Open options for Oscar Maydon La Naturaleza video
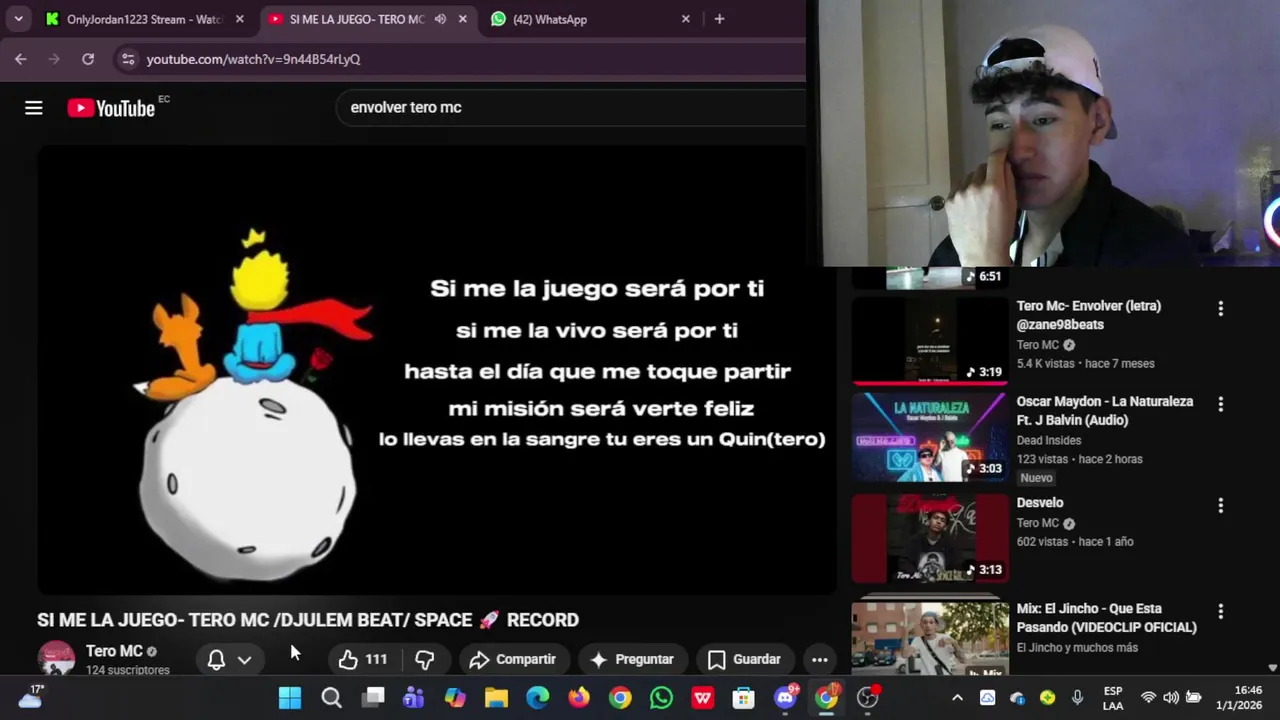Screen dimensions: 1280x720 [1220, 405]
